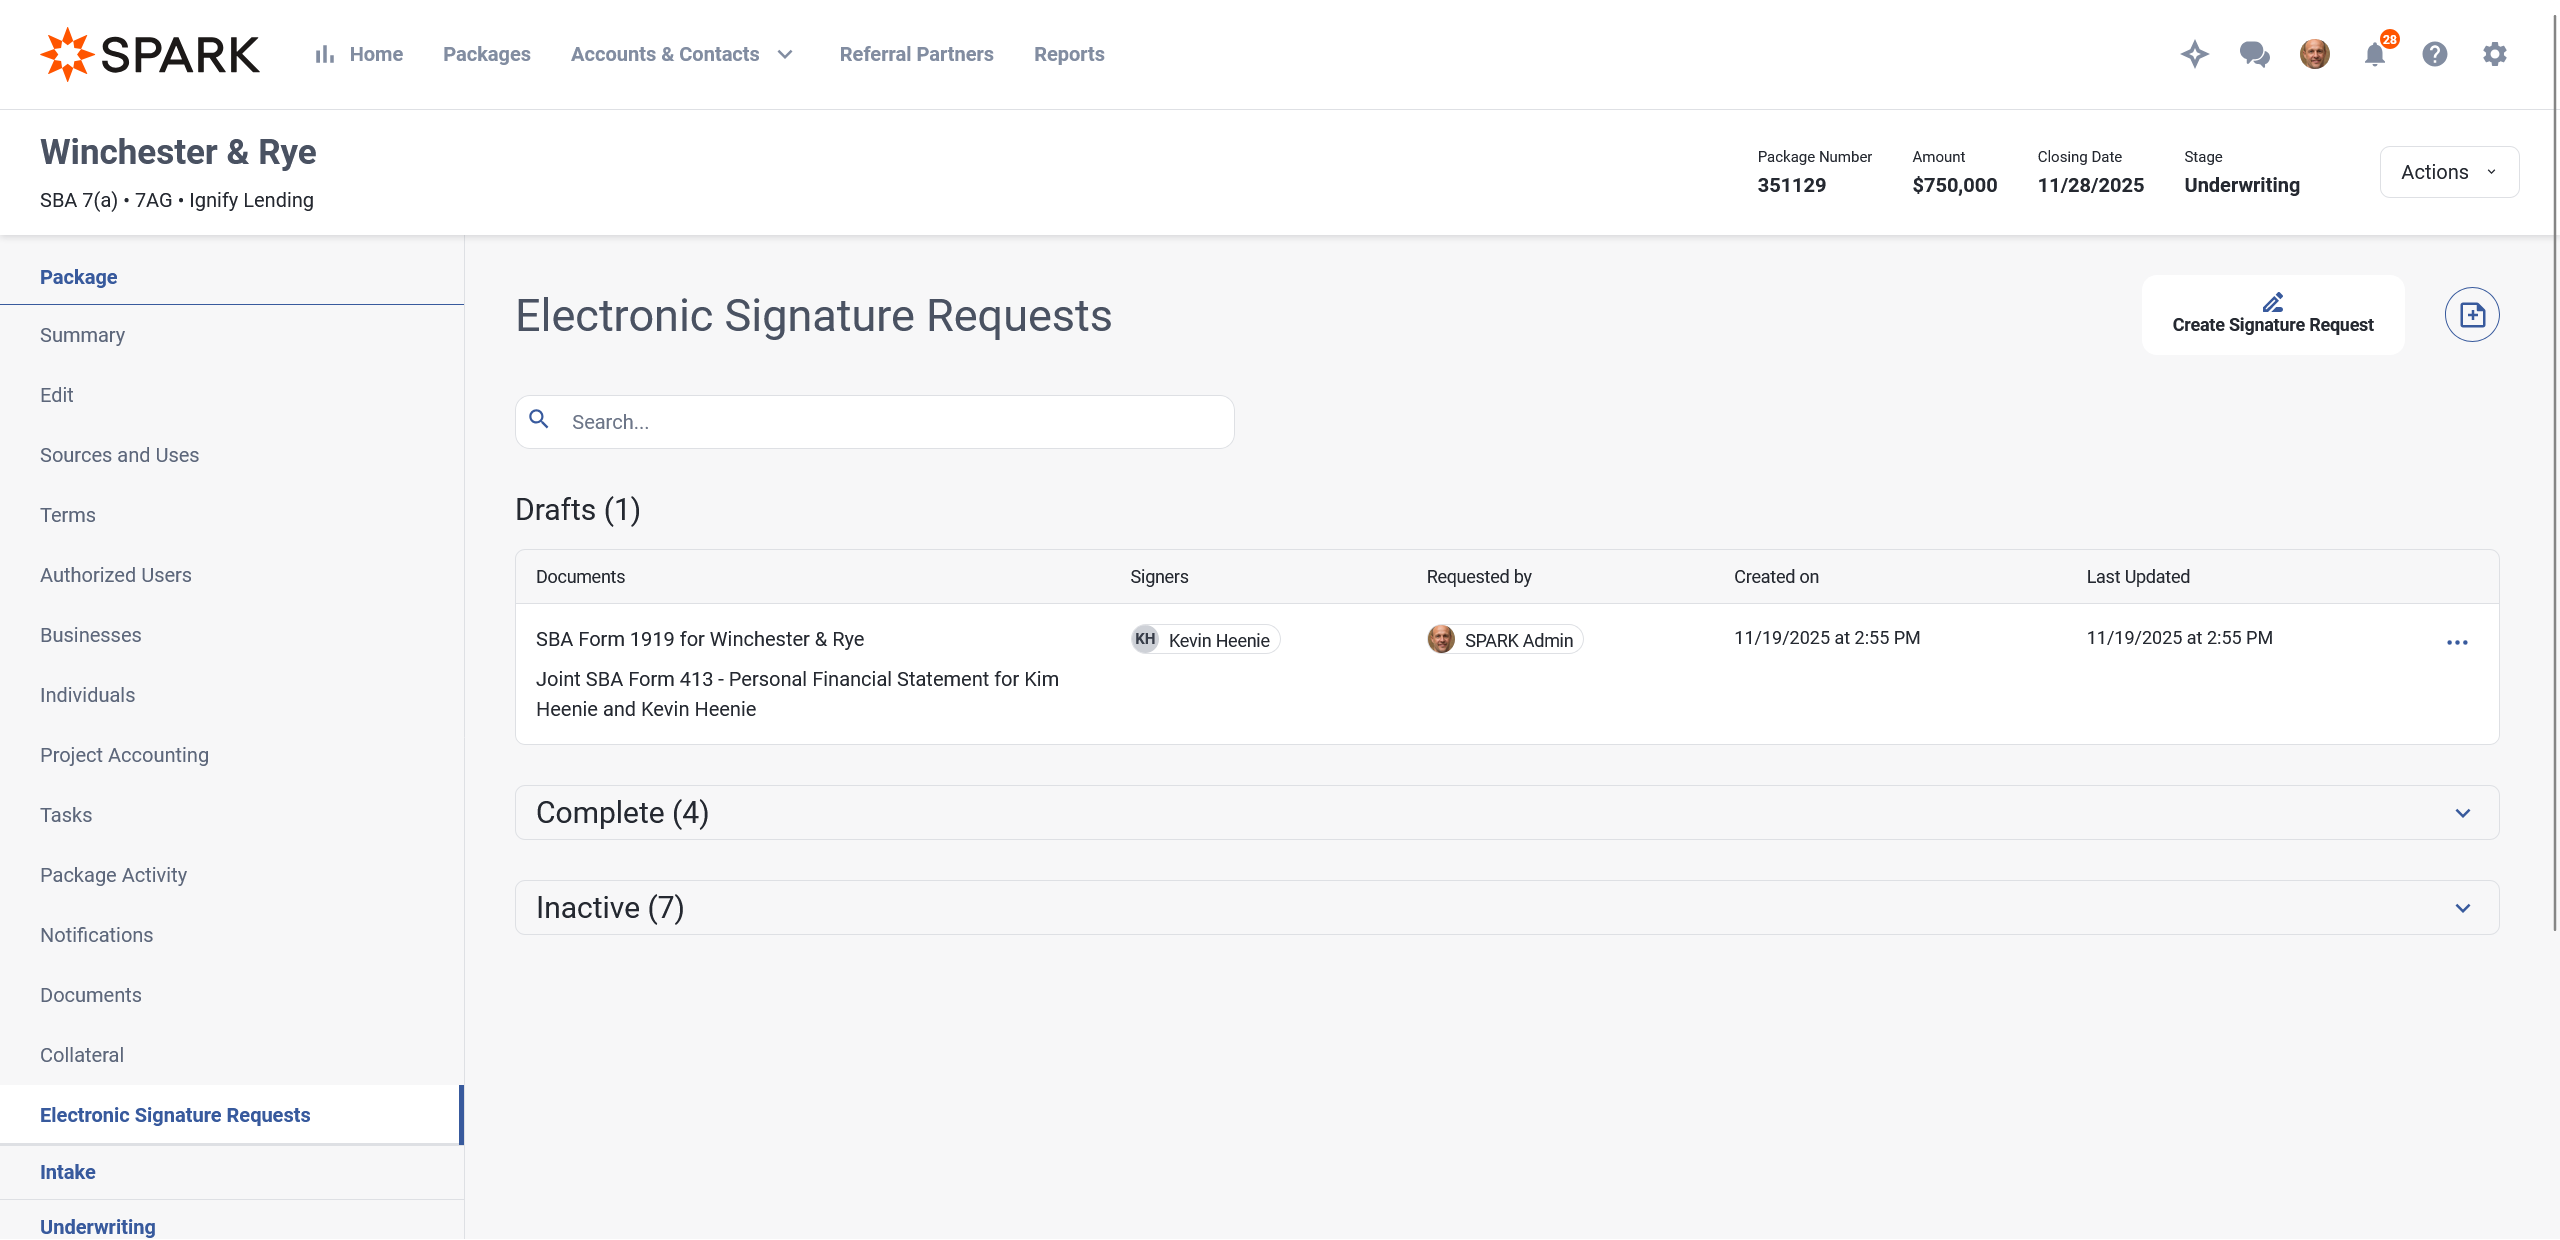Open the draft row three-dot menu

pos(2457,642)
